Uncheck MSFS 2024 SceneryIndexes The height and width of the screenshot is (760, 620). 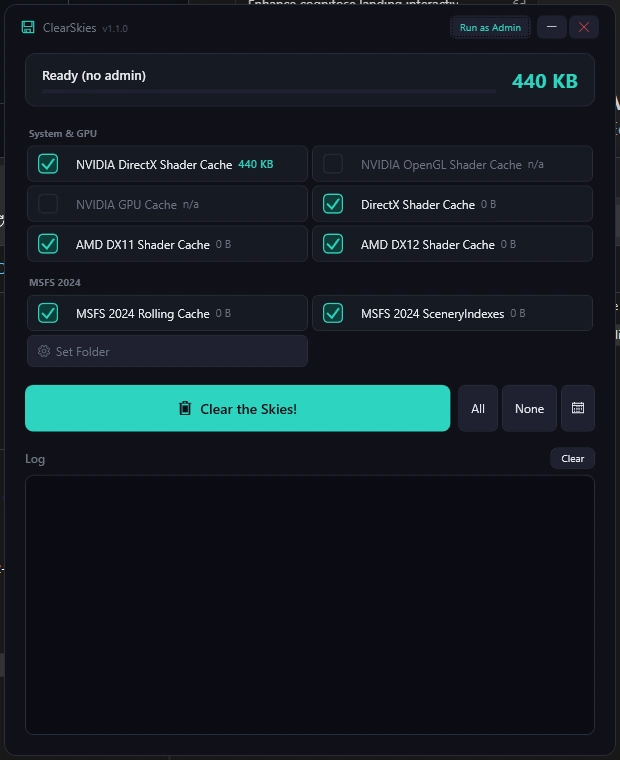coord(333,313)
